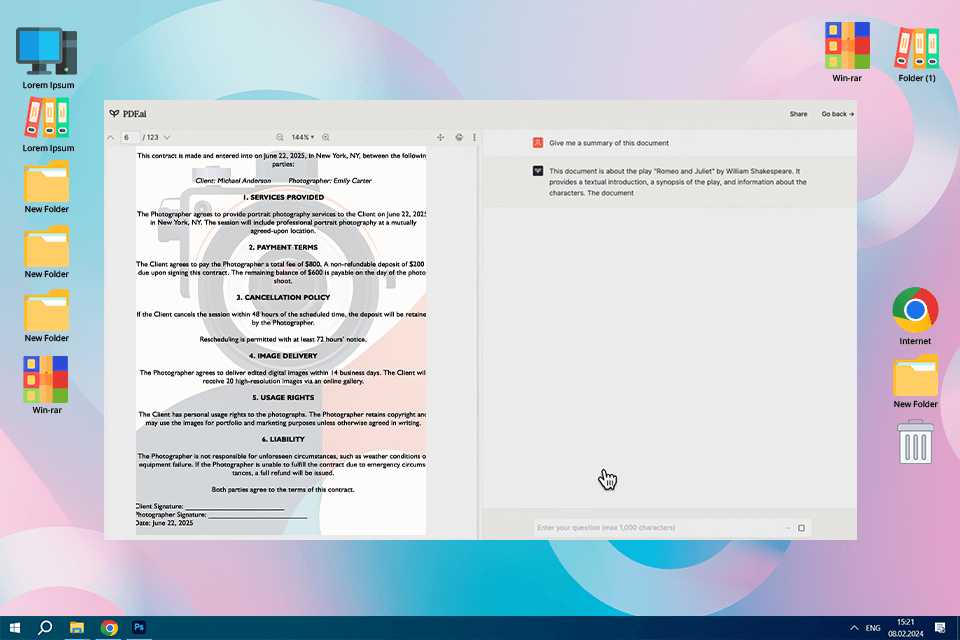This screenshot has height=640, width=960.
Task: Open the Internet Chrome desktop shortcut
Action: pyautogui.click(x=915, y=315)
